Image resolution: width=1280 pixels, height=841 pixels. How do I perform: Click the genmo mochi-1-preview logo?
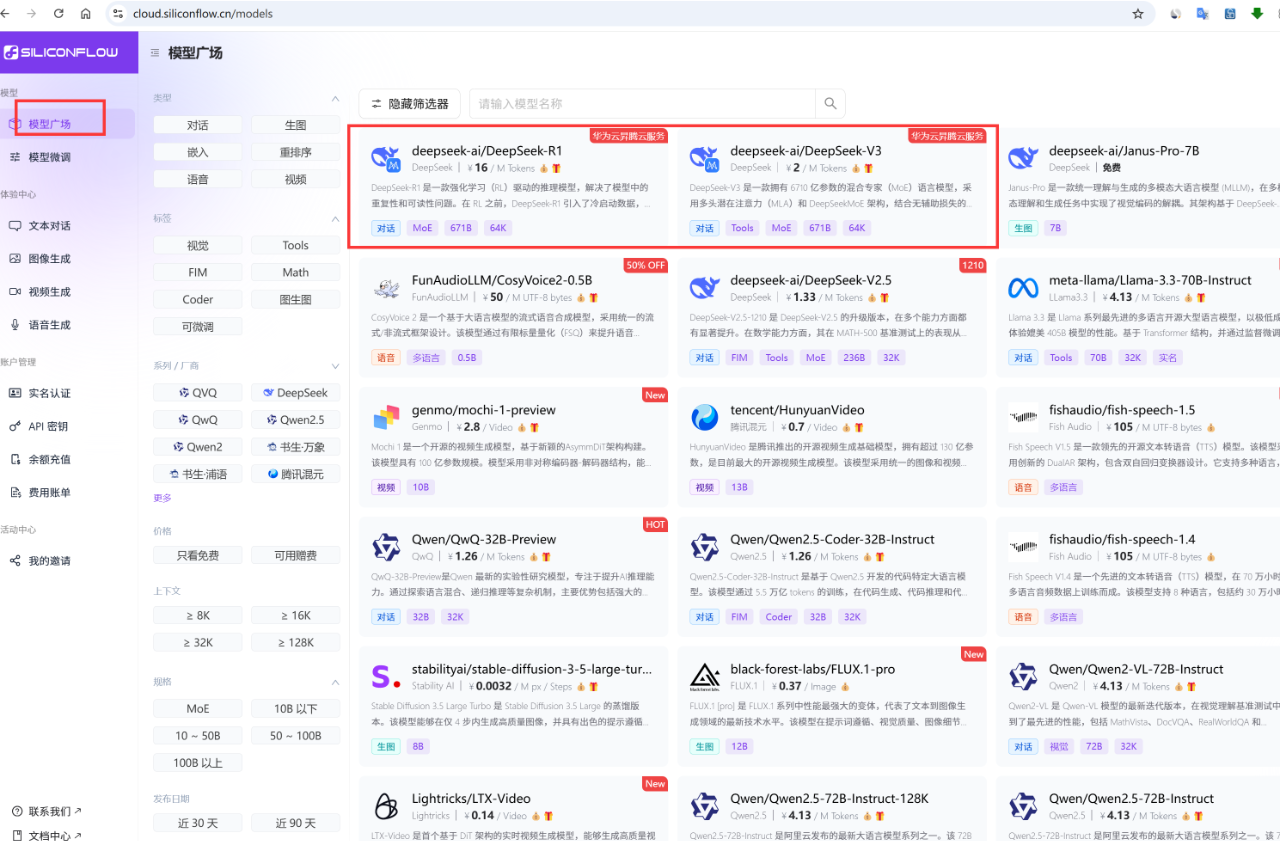click(386, 417)
